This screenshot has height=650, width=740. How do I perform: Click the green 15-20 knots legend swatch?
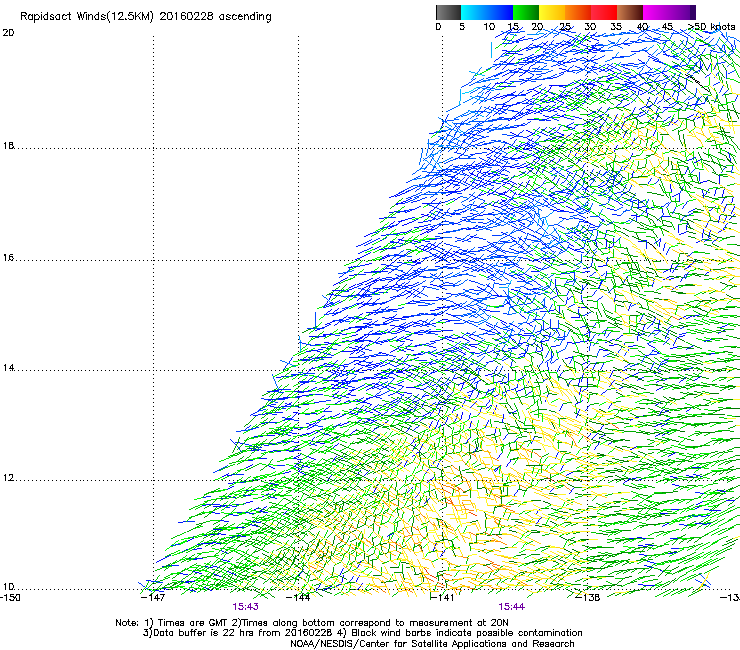tap(526, 12)
